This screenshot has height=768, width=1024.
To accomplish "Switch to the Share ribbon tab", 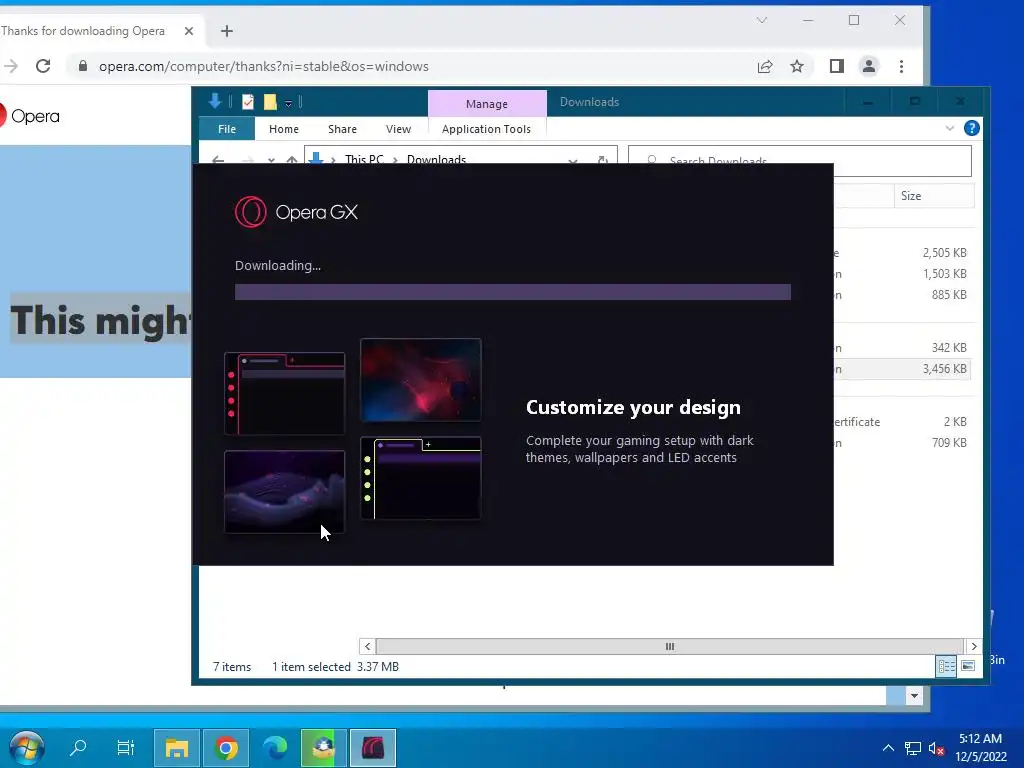I will click(342, 129).
